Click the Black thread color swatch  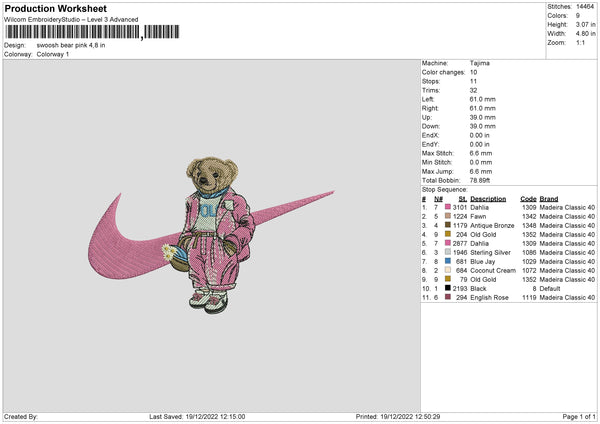pos(448,288)
